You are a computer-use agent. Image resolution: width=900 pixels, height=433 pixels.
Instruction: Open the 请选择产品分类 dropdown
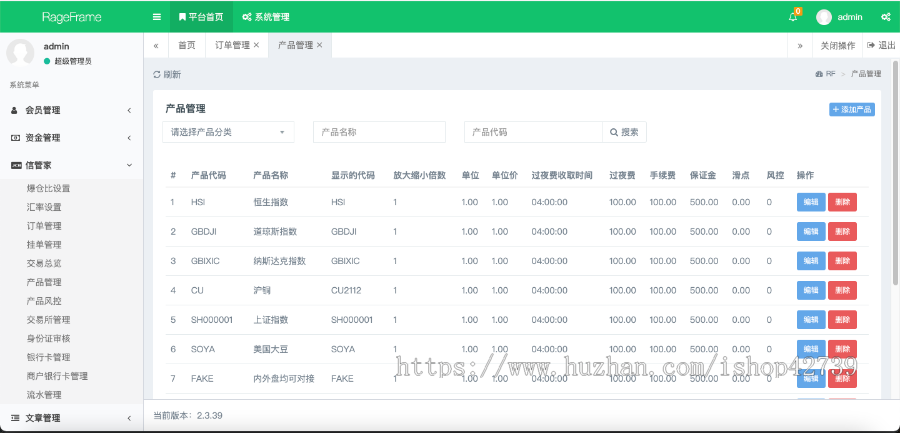point(228,132)
